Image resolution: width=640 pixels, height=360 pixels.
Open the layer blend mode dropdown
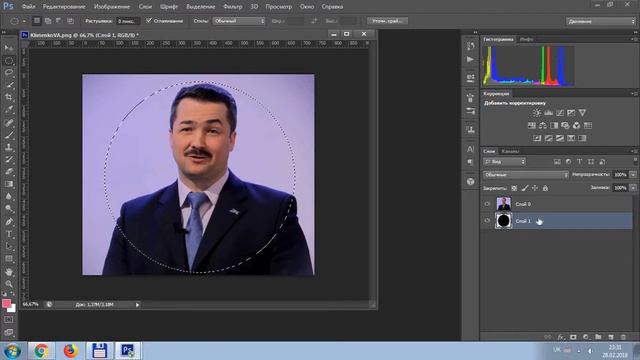point(526,175)
